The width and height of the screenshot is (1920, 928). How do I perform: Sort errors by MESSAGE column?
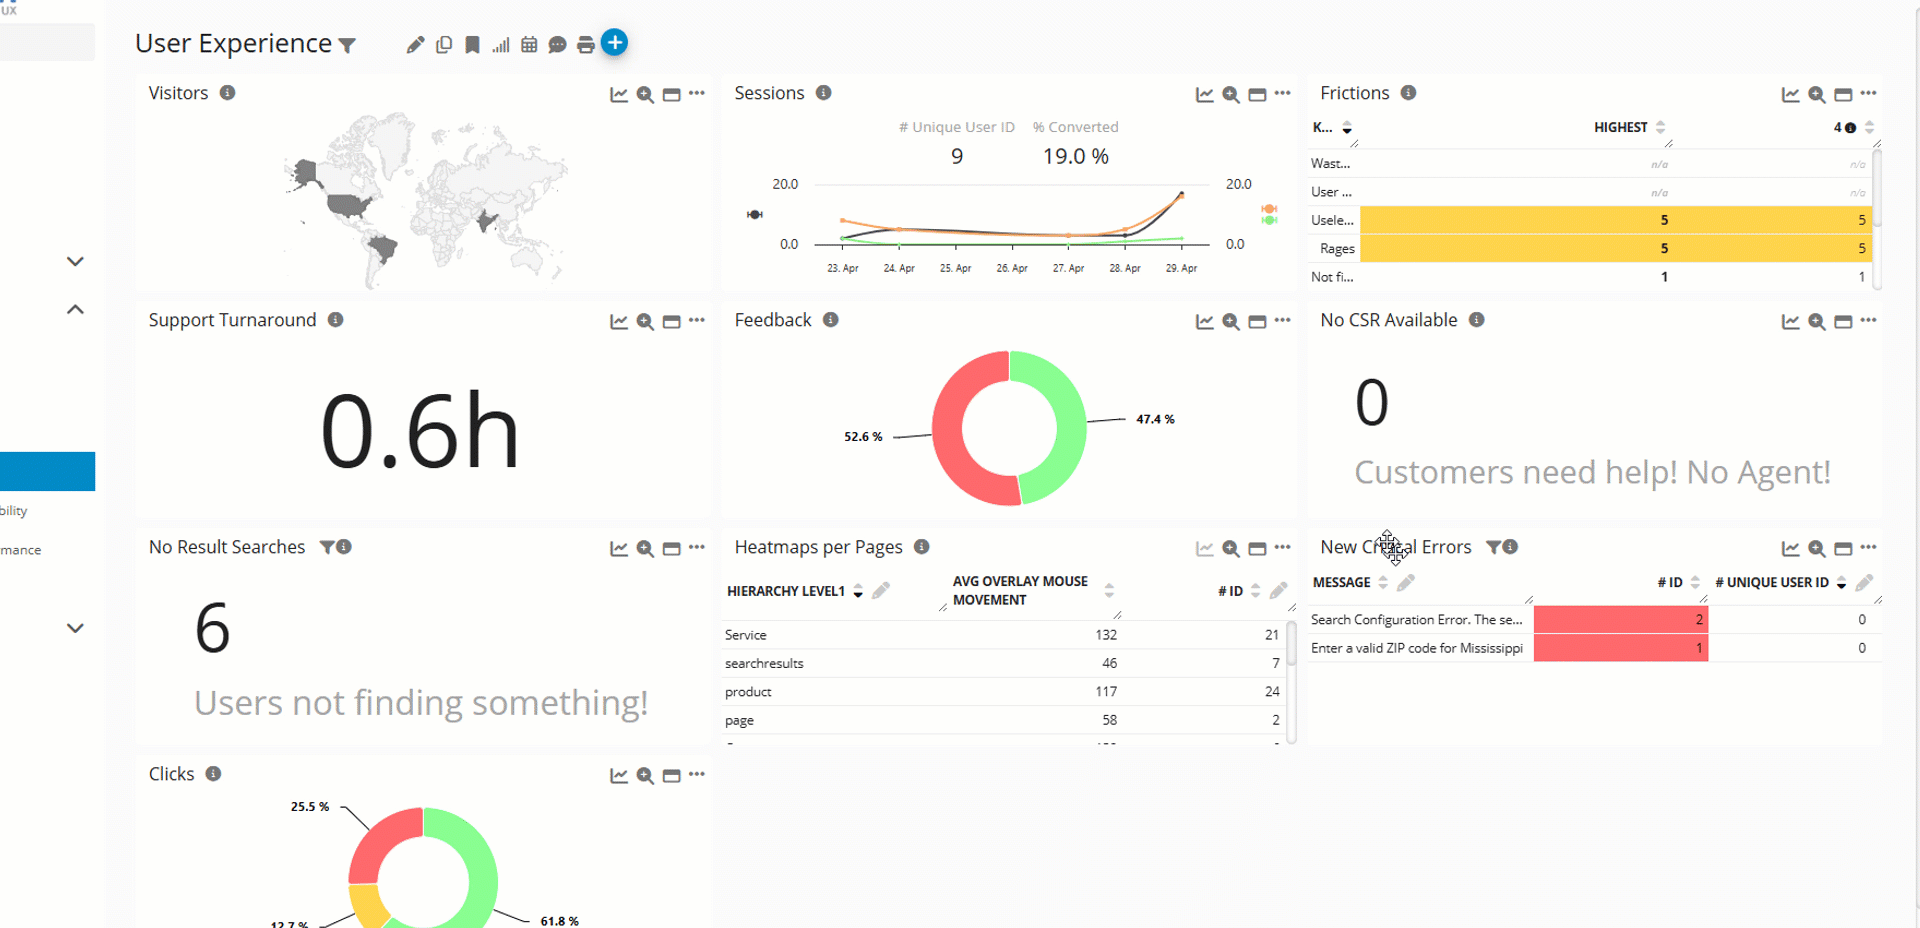point(1383,582)
